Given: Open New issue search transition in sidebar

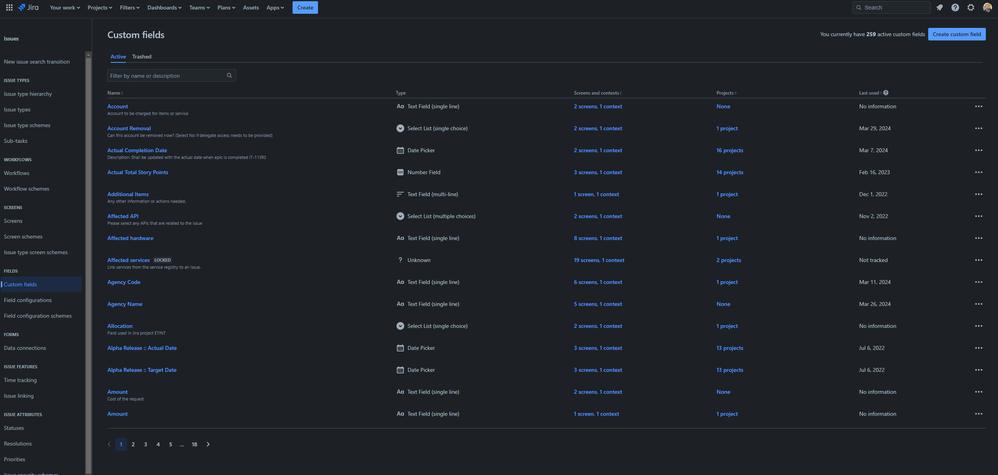Looking at the screenshot, I should pyautogui.click(x=37, y=62).
